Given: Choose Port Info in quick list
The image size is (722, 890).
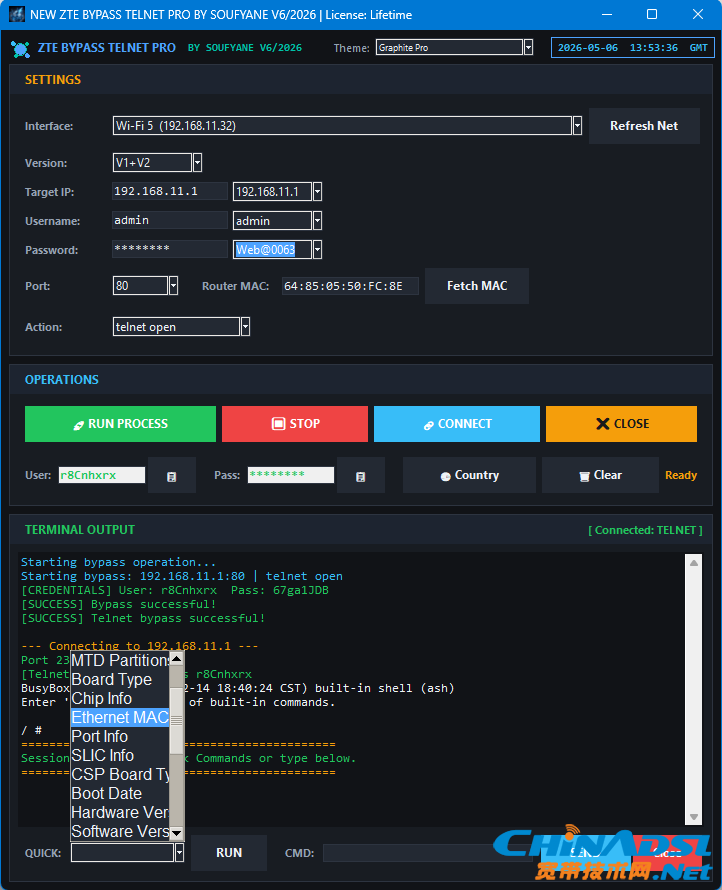Looking at the screenshot, I should click(x=120, y=736).
